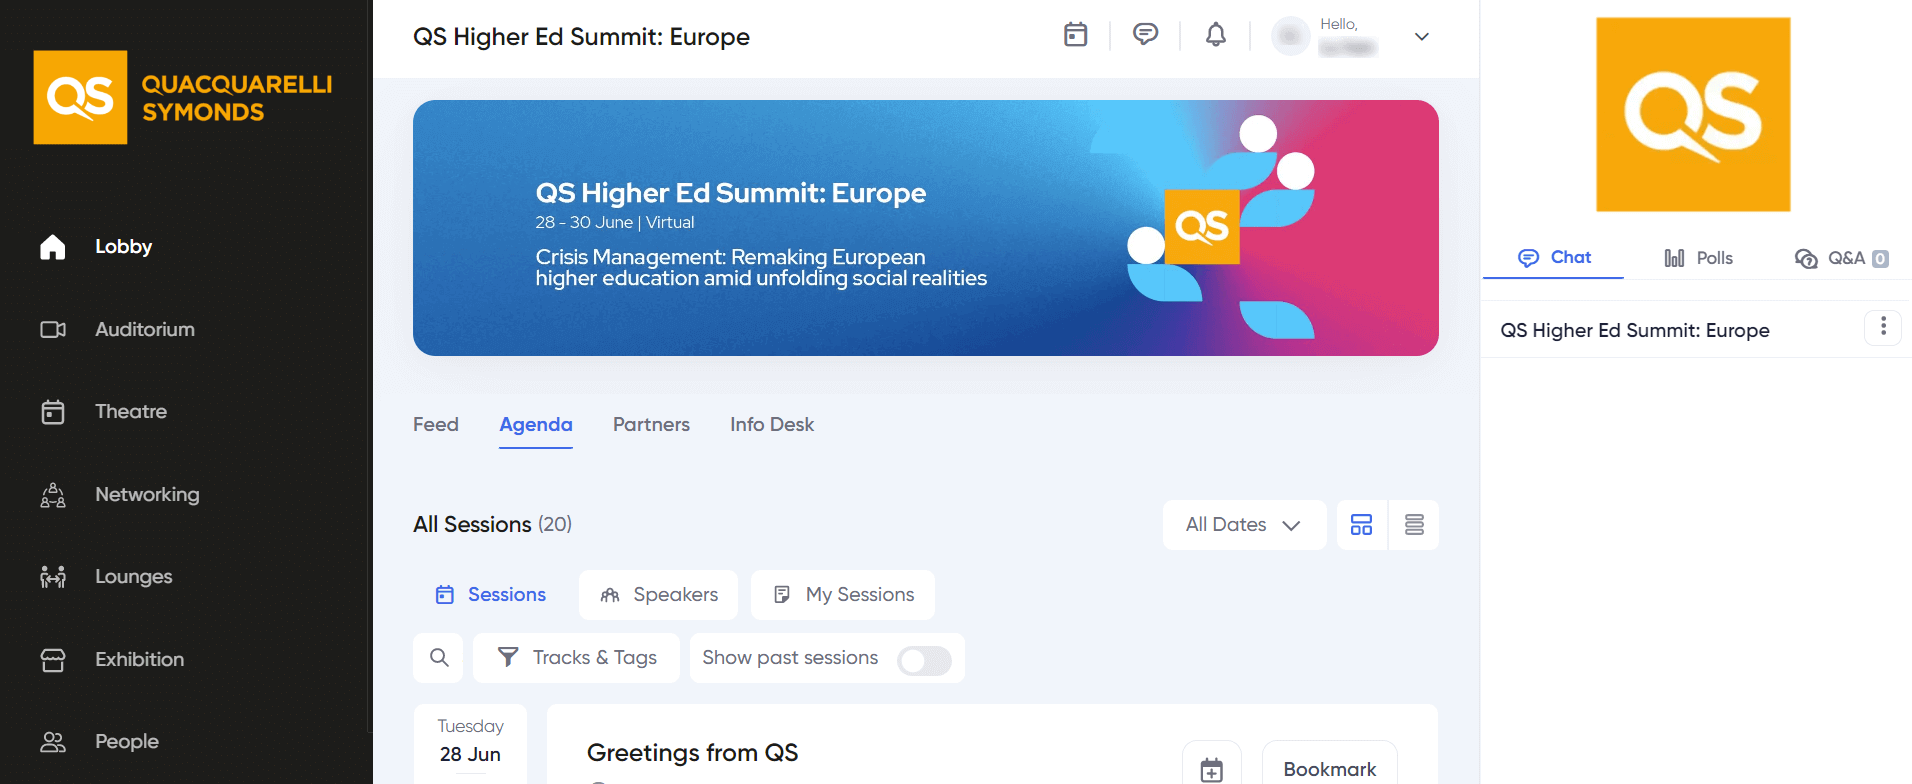Open Tracks & Tags filter

pos(576,658)
